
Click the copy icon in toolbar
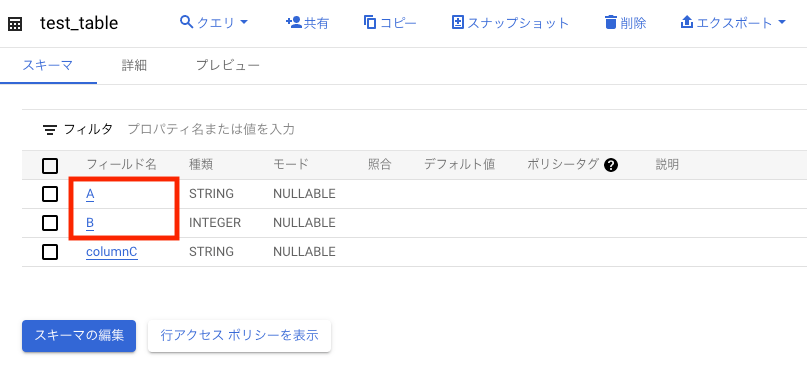click(370, 23)
